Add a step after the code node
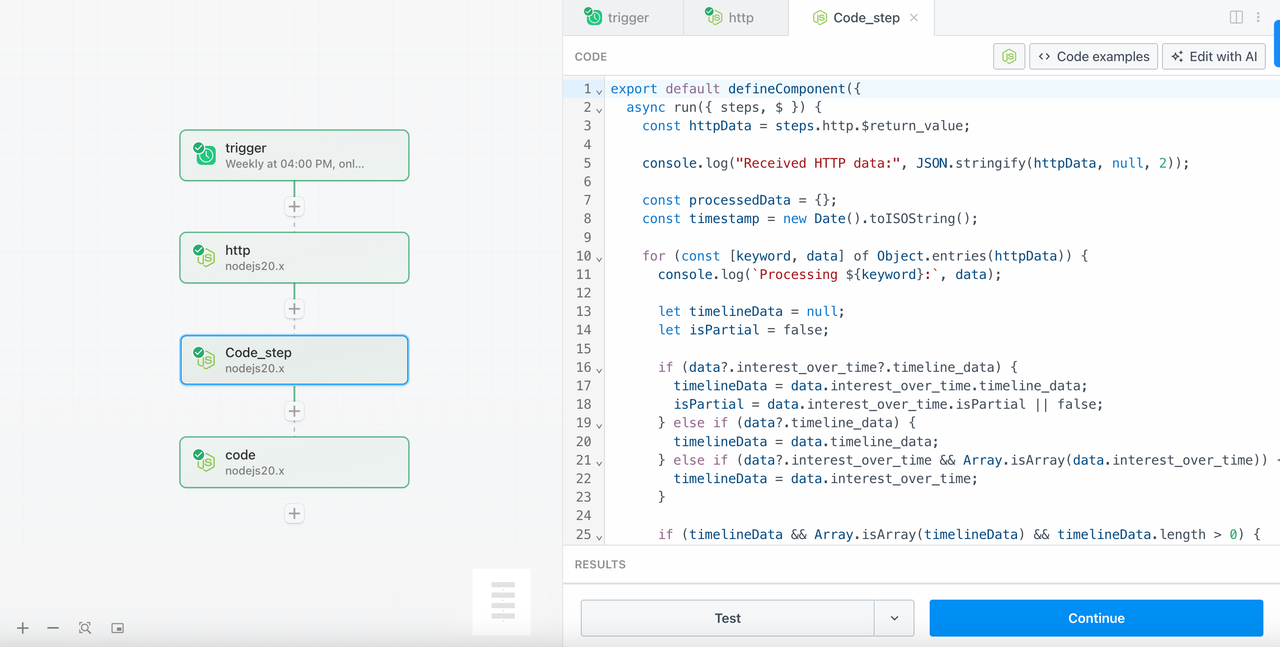Image resolution: width=1280 pixels, height=647 pixels. point(294,513)
